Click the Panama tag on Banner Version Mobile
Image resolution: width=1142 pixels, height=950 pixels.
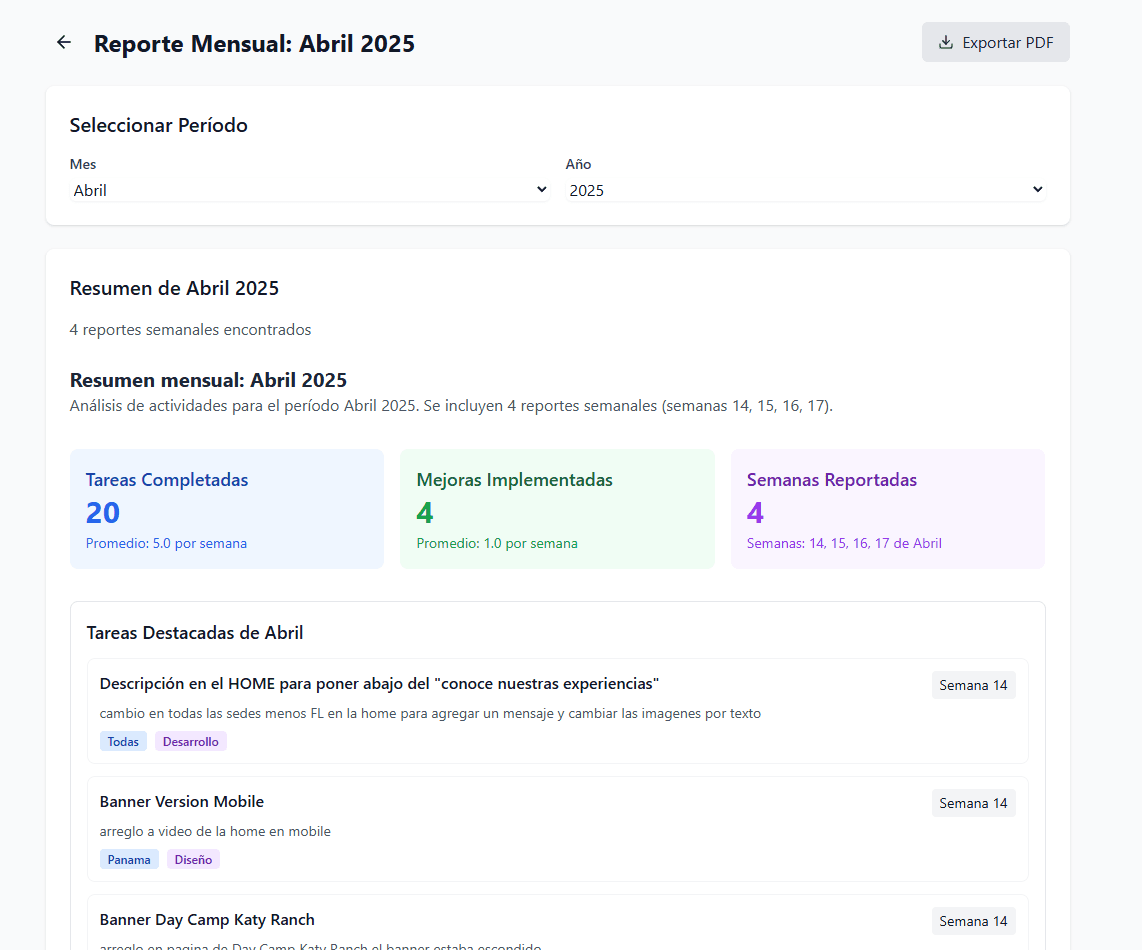click(129, 860)
